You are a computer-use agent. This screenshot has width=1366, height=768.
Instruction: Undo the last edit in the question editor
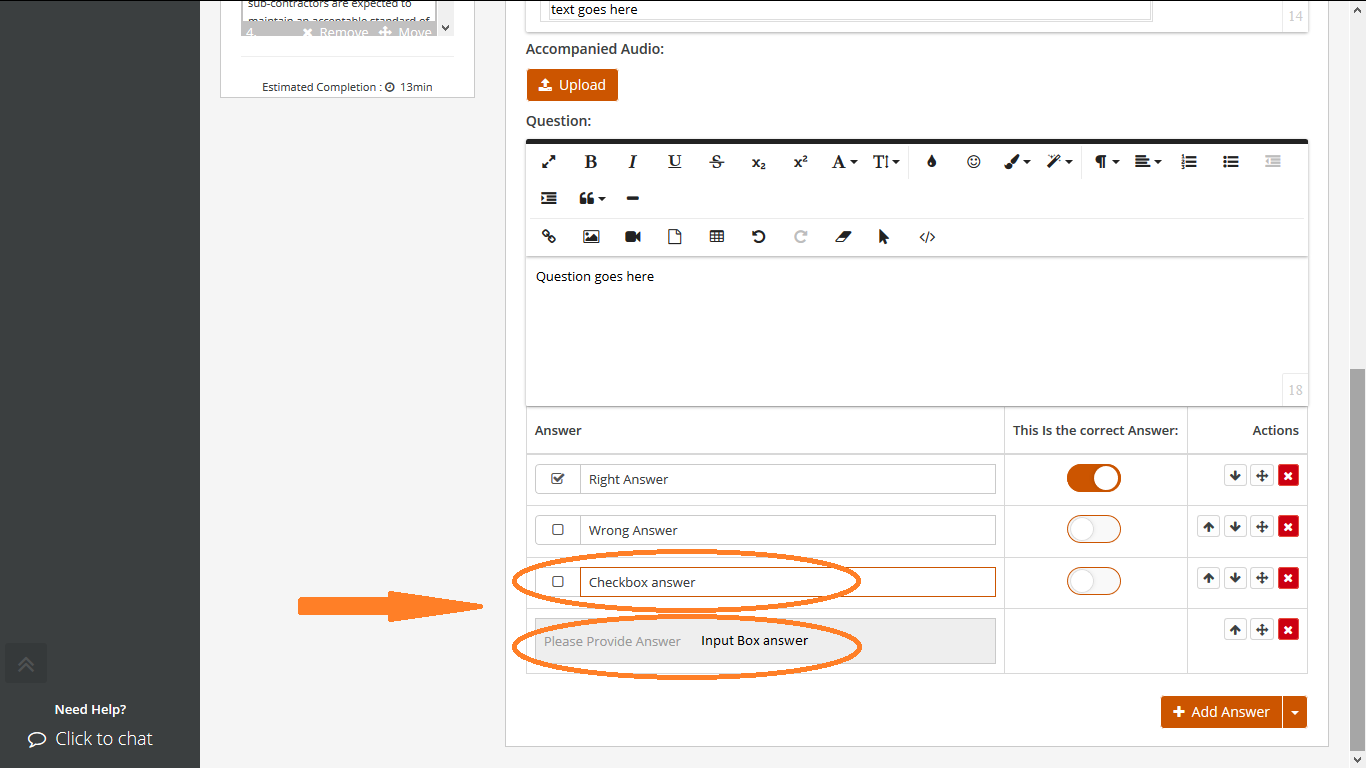point(758,236)
